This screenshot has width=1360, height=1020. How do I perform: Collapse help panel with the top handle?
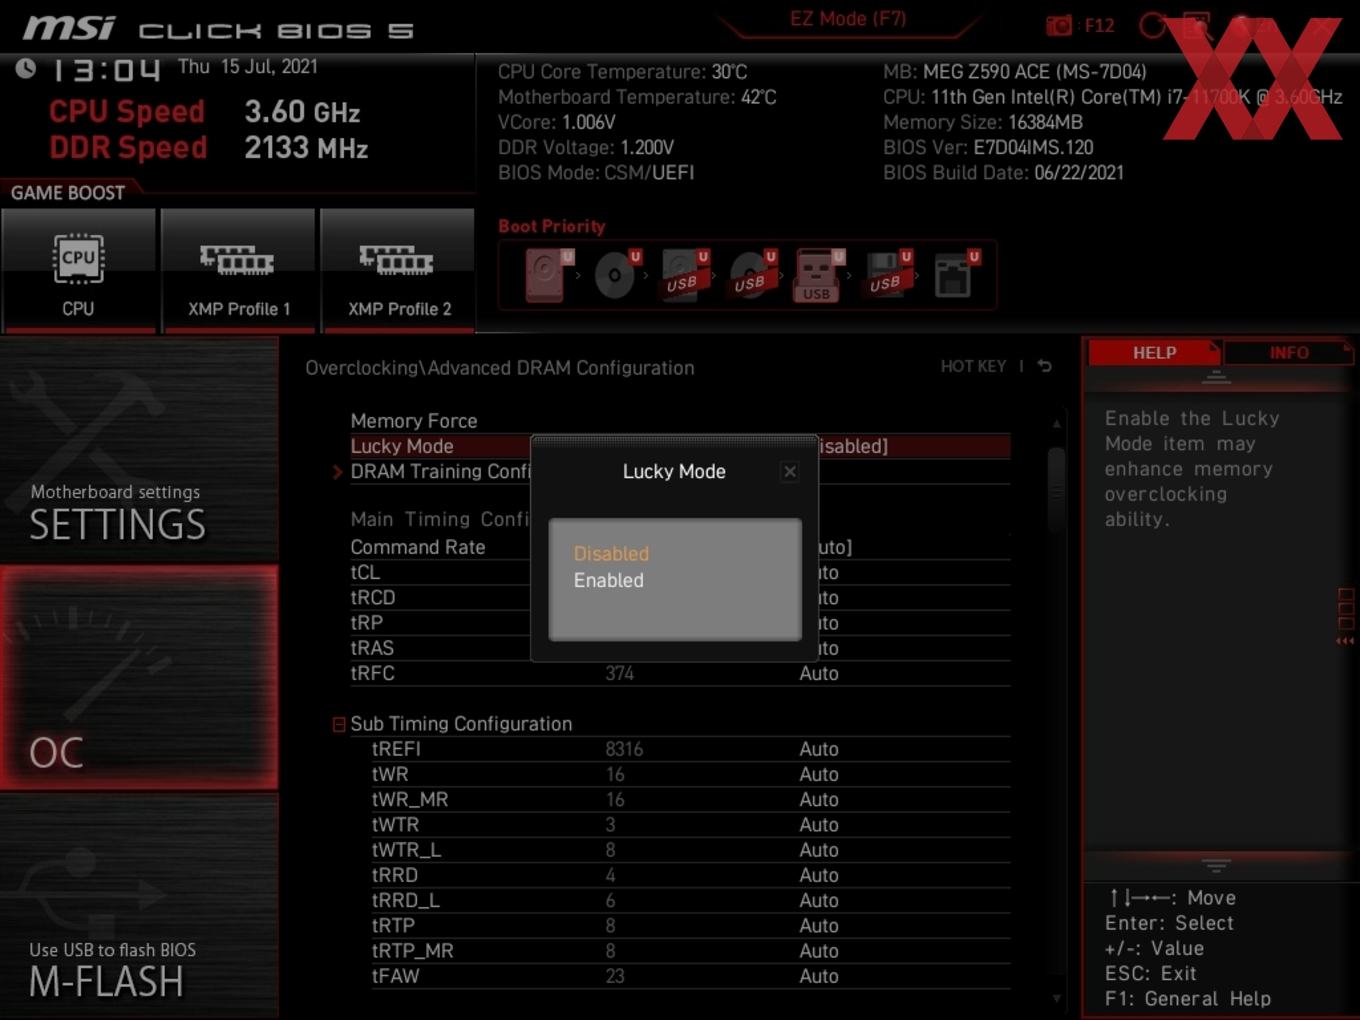(1216, 378)
